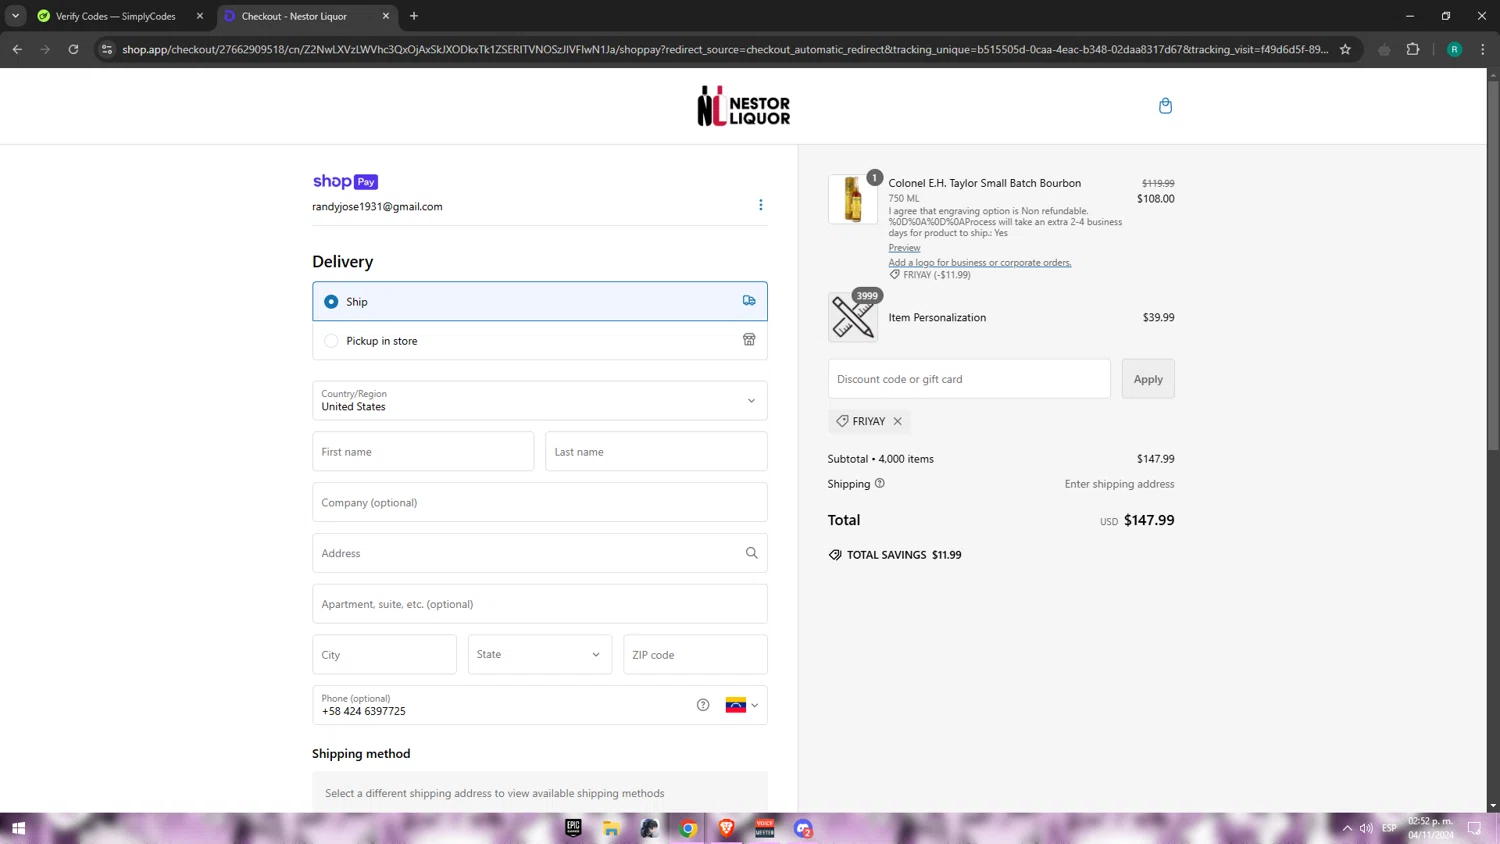This screenshot has height=844, width=1500.
Task: Open the phone number help icon
Action: click(x=703, y=705)
